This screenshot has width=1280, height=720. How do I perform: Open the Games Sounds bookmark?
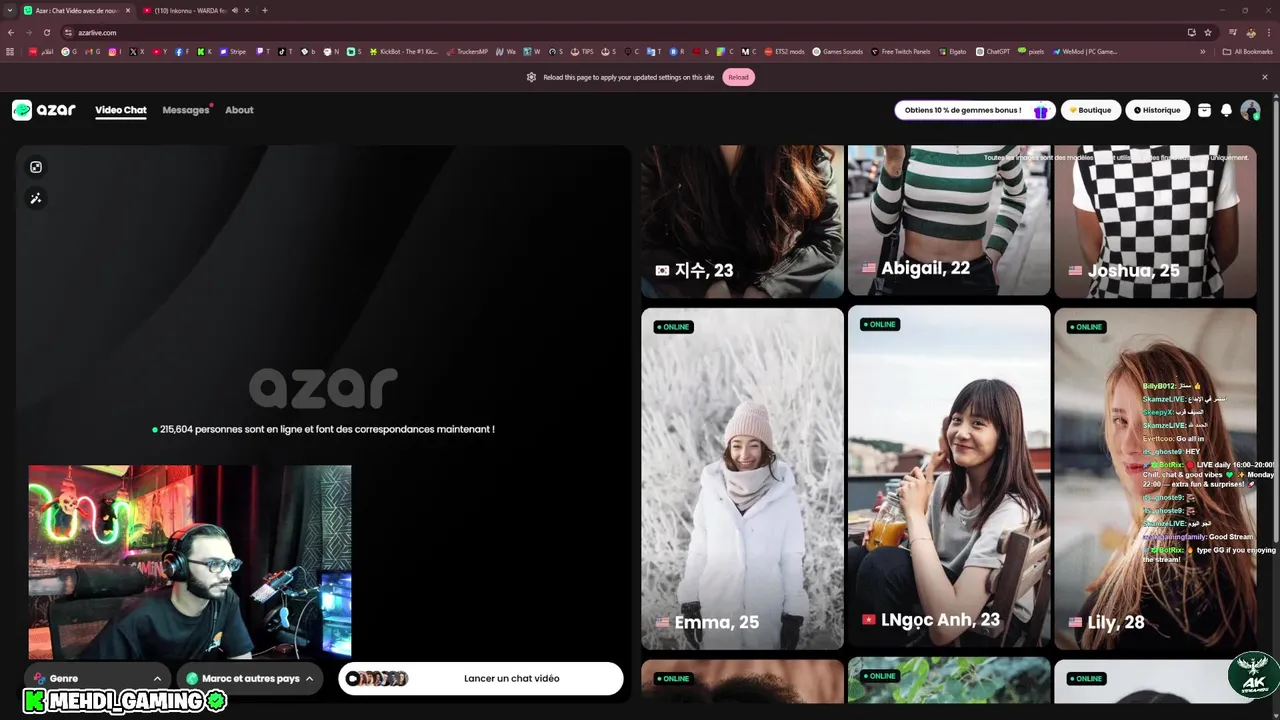pyautogui.click(x=838, y=51)
